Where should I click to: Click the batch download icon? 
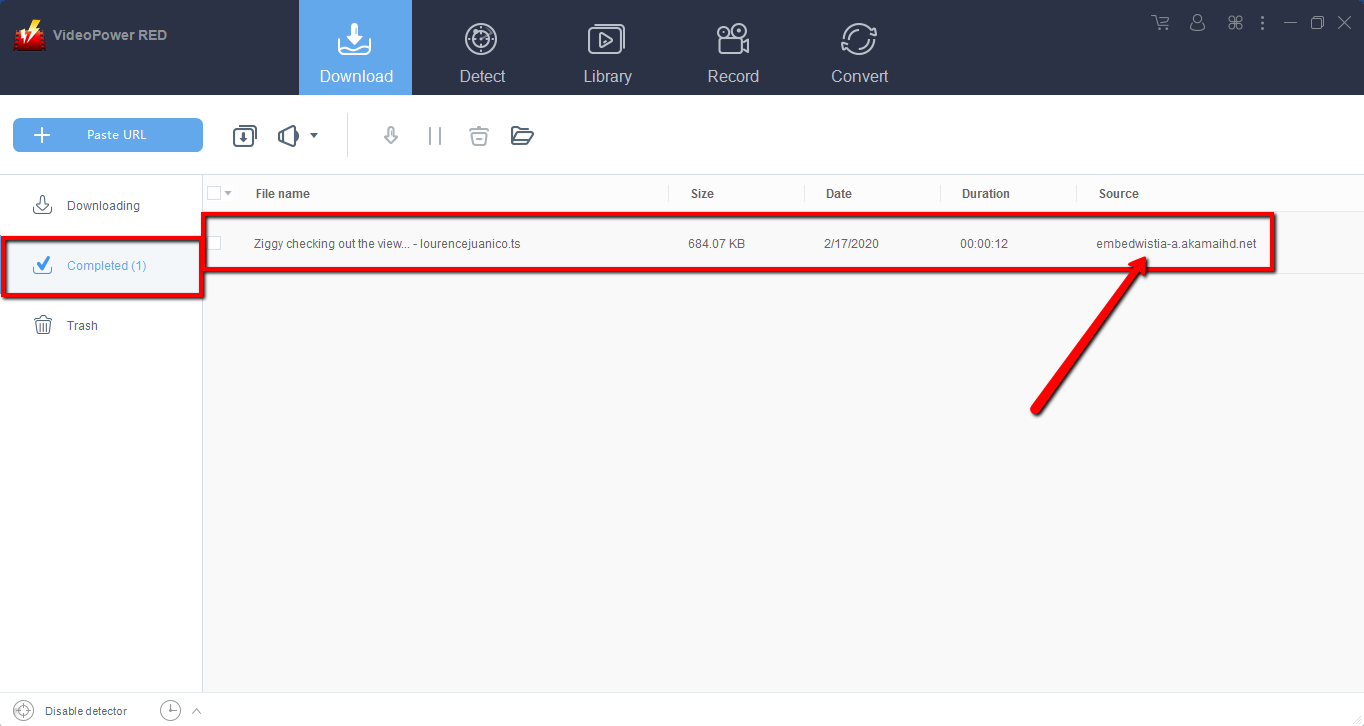[x=244, y=136]
